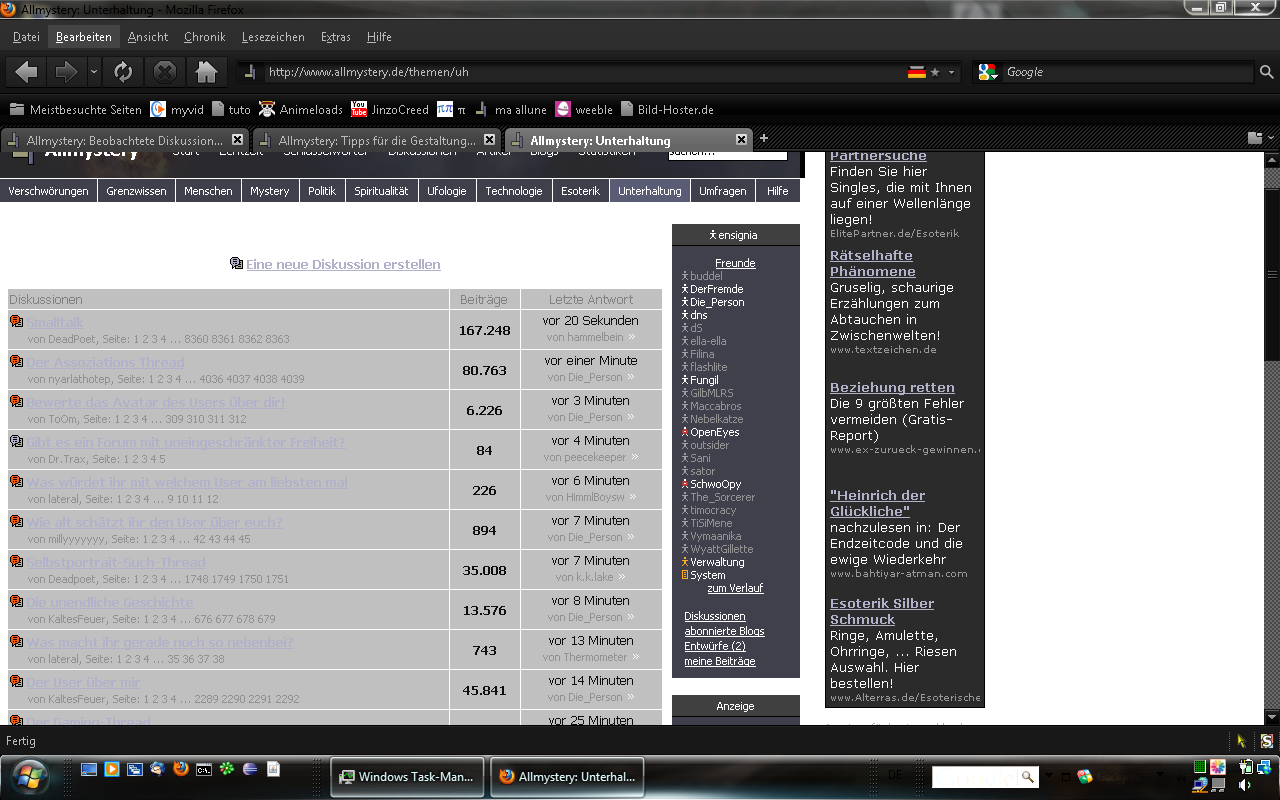Bookmark this page with the star
This screenshot has width=1280, height=800.
tap(935, 72)
